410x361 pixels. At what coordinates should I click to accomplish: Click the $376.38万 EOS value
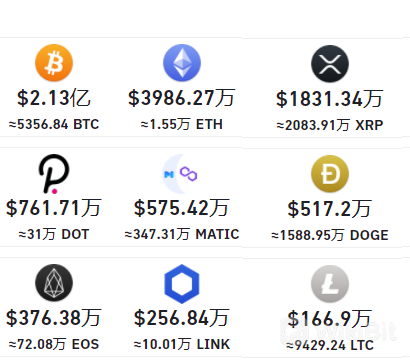54,318
